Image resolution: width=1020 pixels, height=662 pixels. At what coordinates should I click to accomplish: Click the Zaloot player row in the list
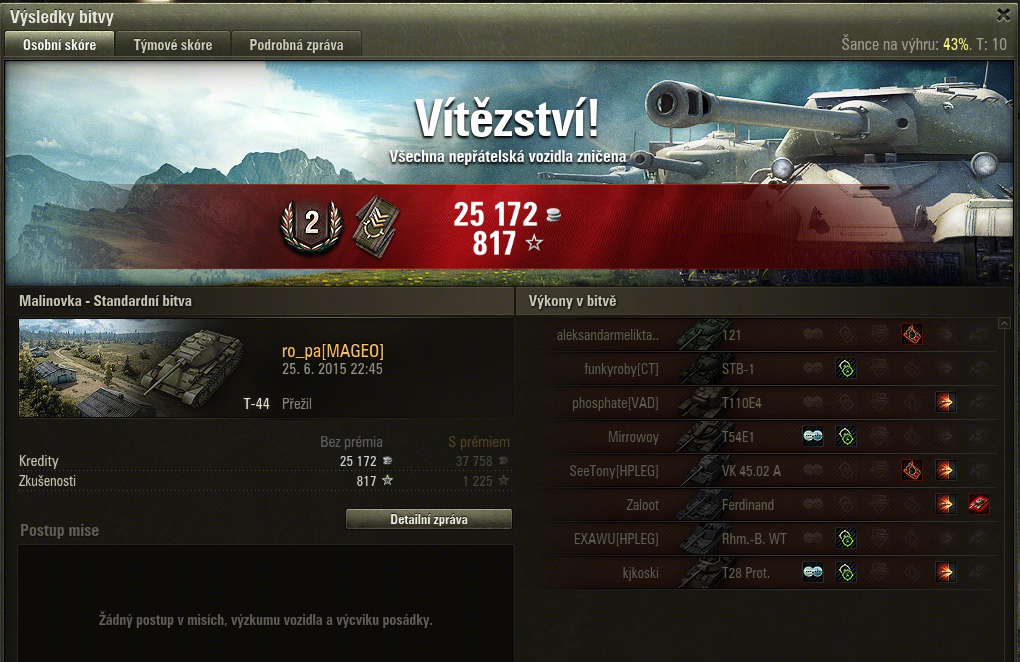coord(765,505)
